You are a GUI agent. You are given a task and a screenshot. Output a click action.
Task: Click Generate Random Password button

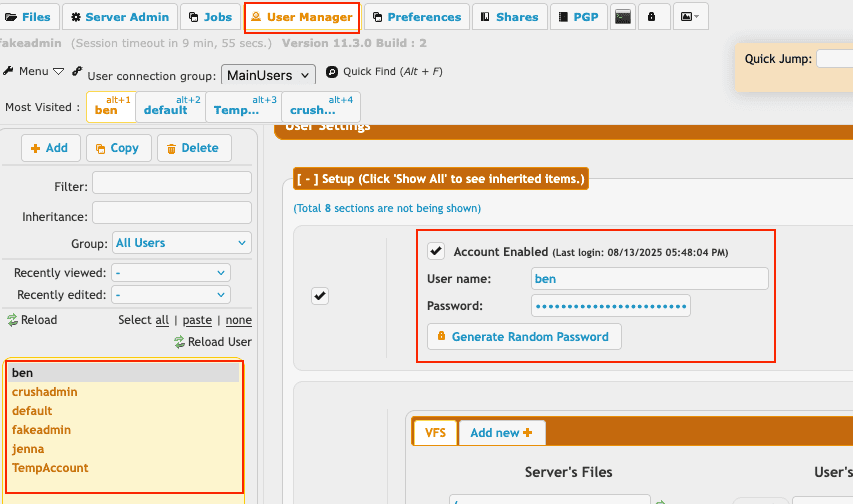coord(524,337)
